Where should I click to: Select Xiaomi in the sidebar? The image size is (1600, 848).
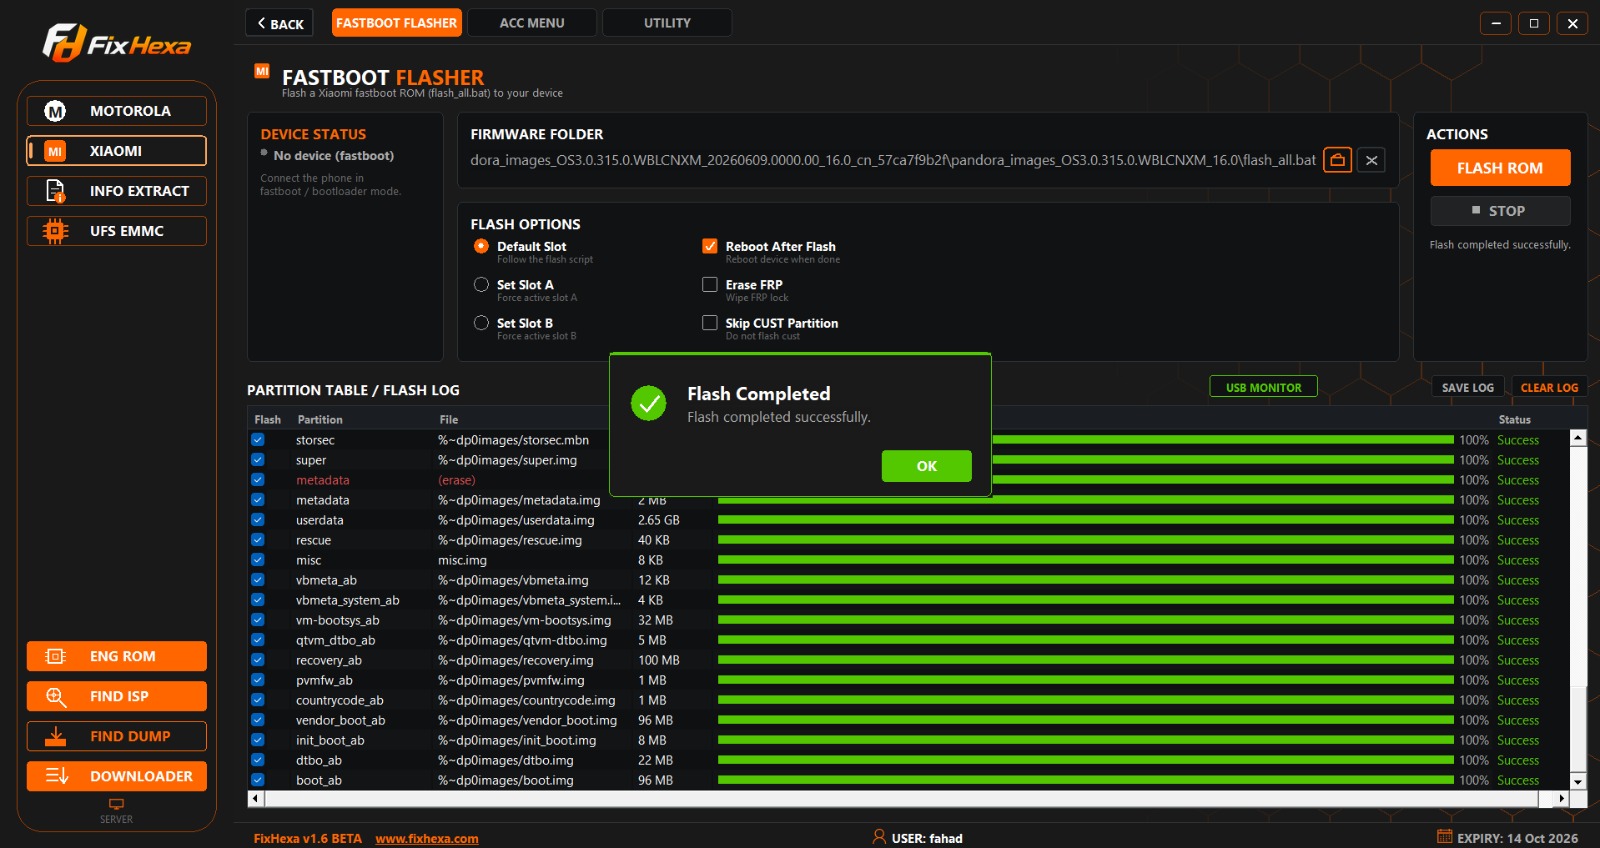click(116, 151)
